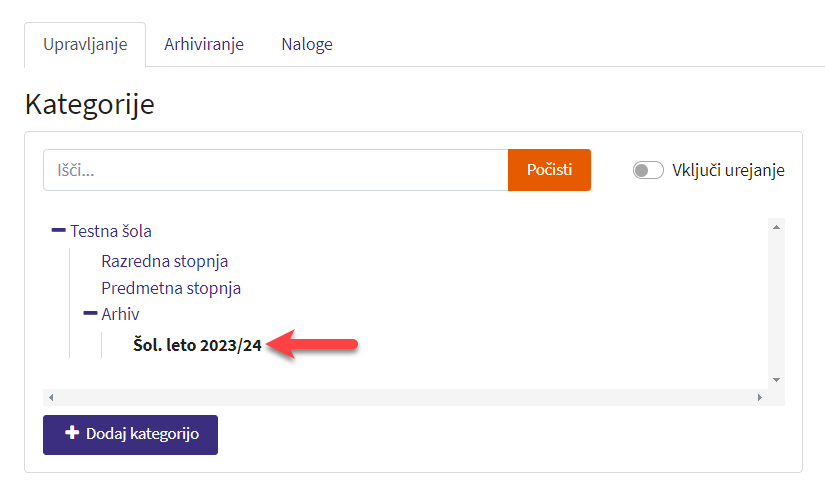Click the Dodaj kategorijo button

tap(130, 434)
